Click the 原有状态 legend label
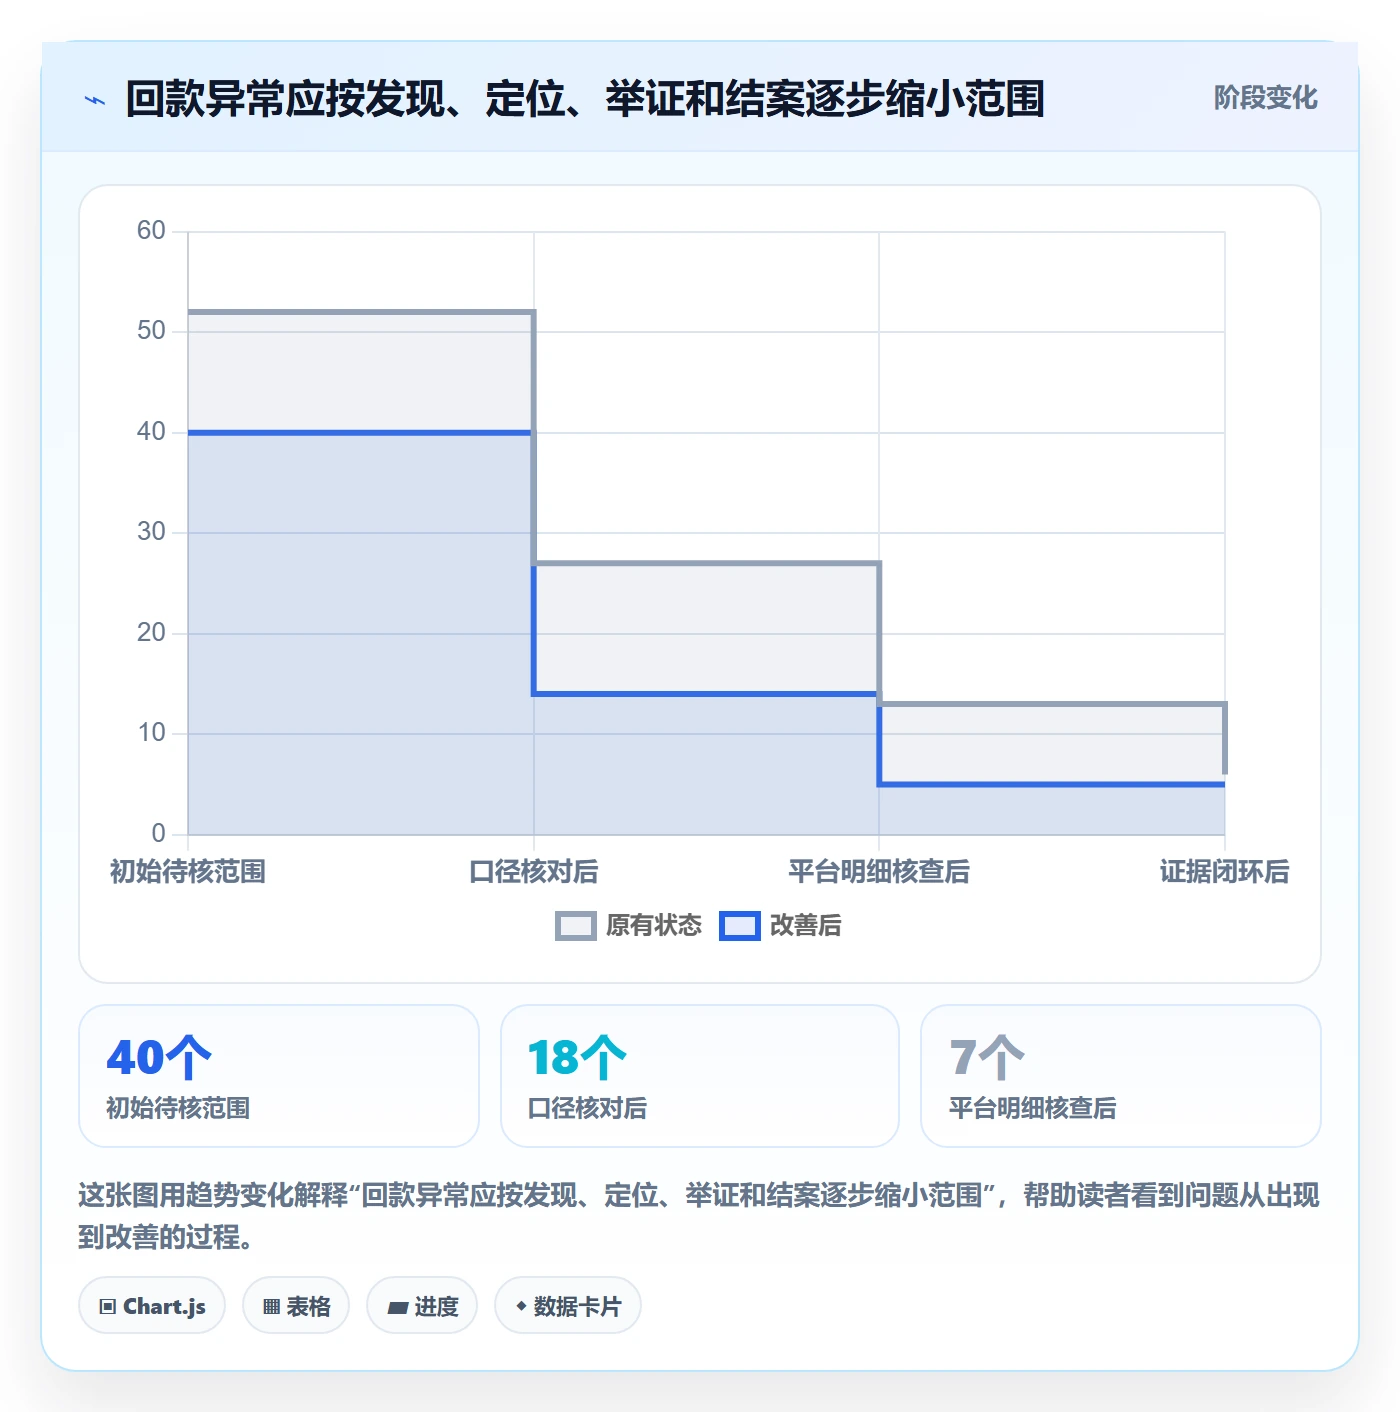The height and width of the screenshot is (1412, 1400). pos(654,926)
